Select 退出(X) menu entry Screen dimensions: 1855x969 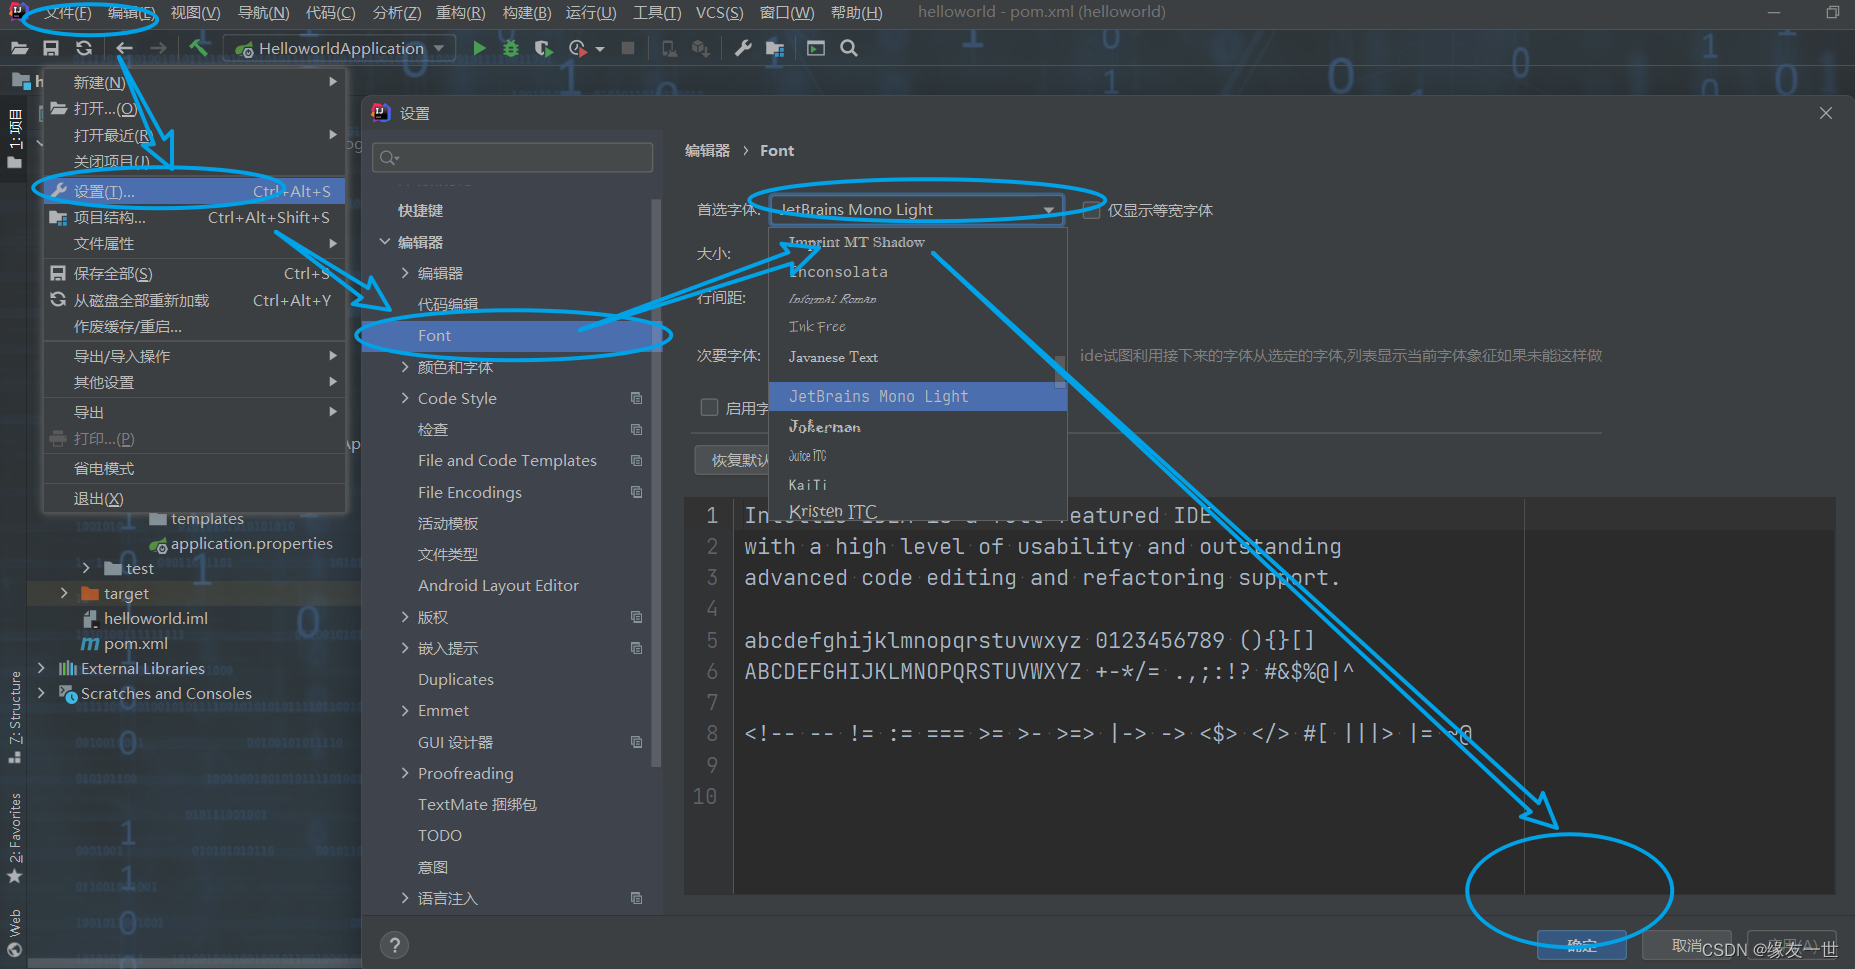click(195, 498)
